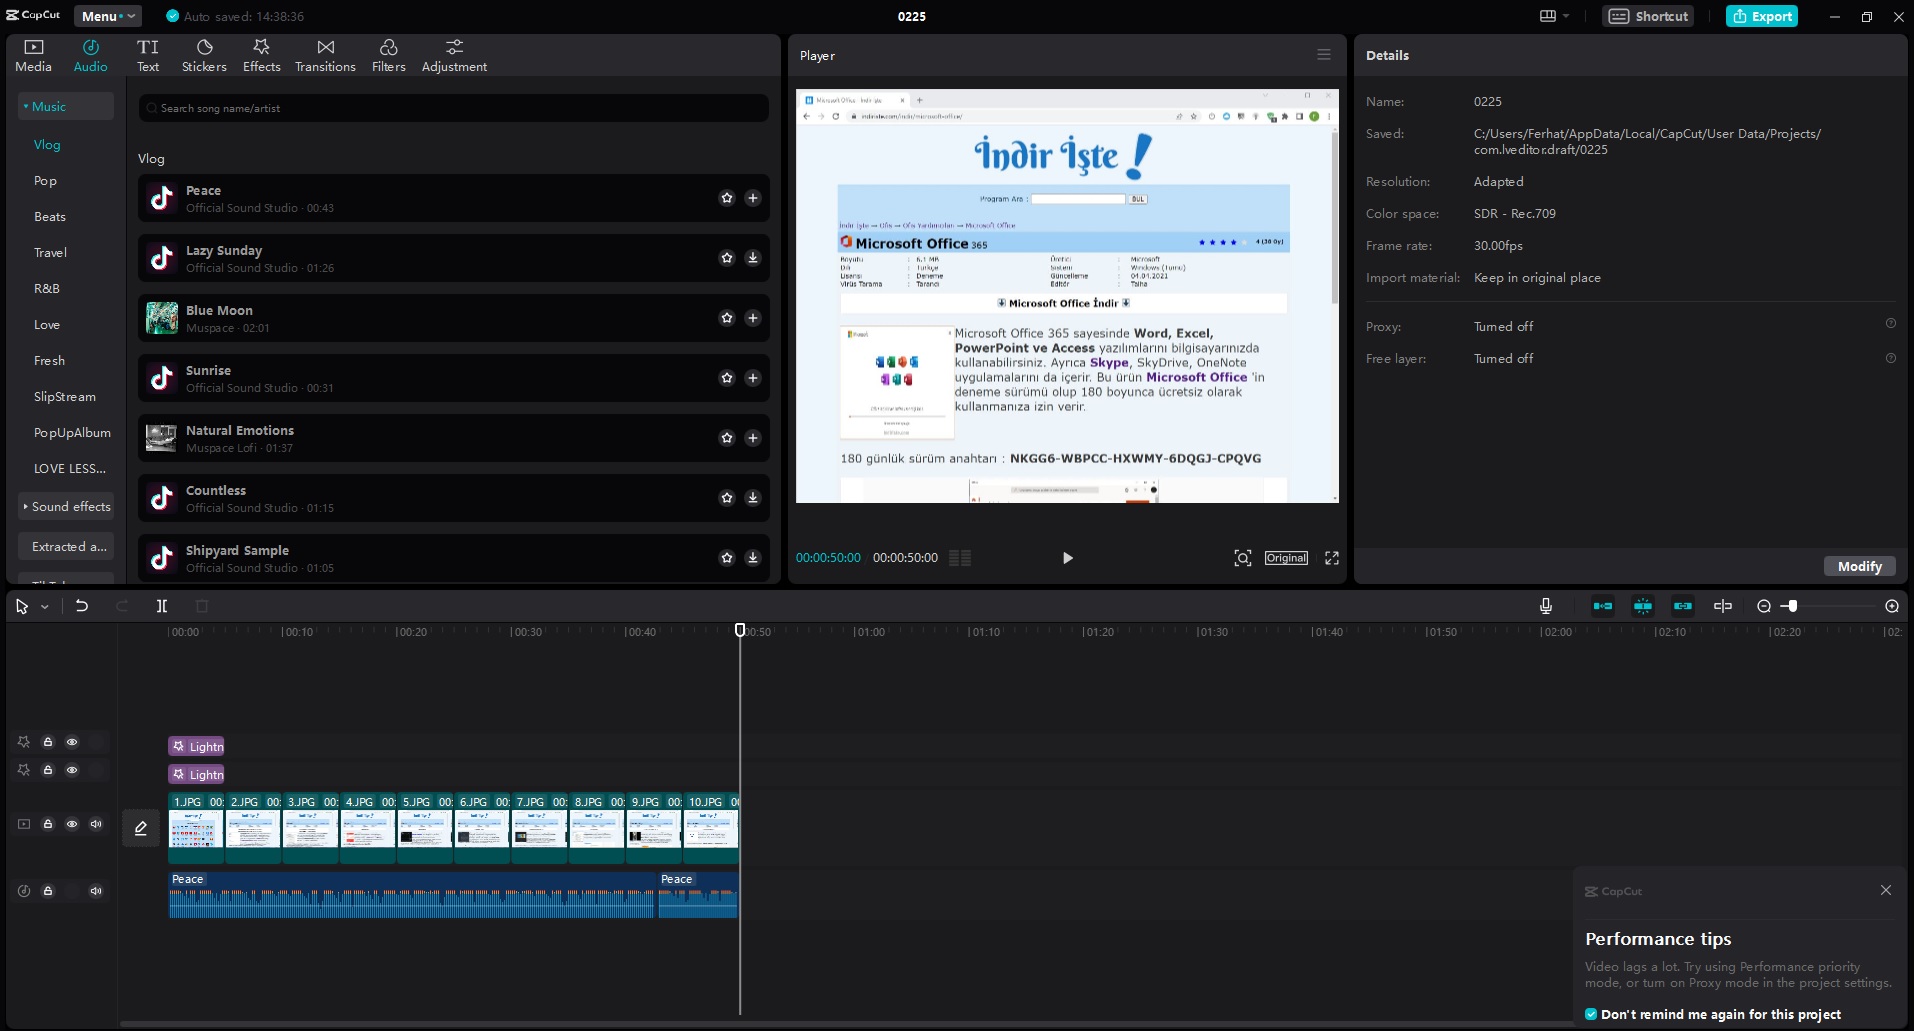The image size is (1914, 1031).
Task: Download the Lazy Sunday track
Action: click(x=753, y=258)
